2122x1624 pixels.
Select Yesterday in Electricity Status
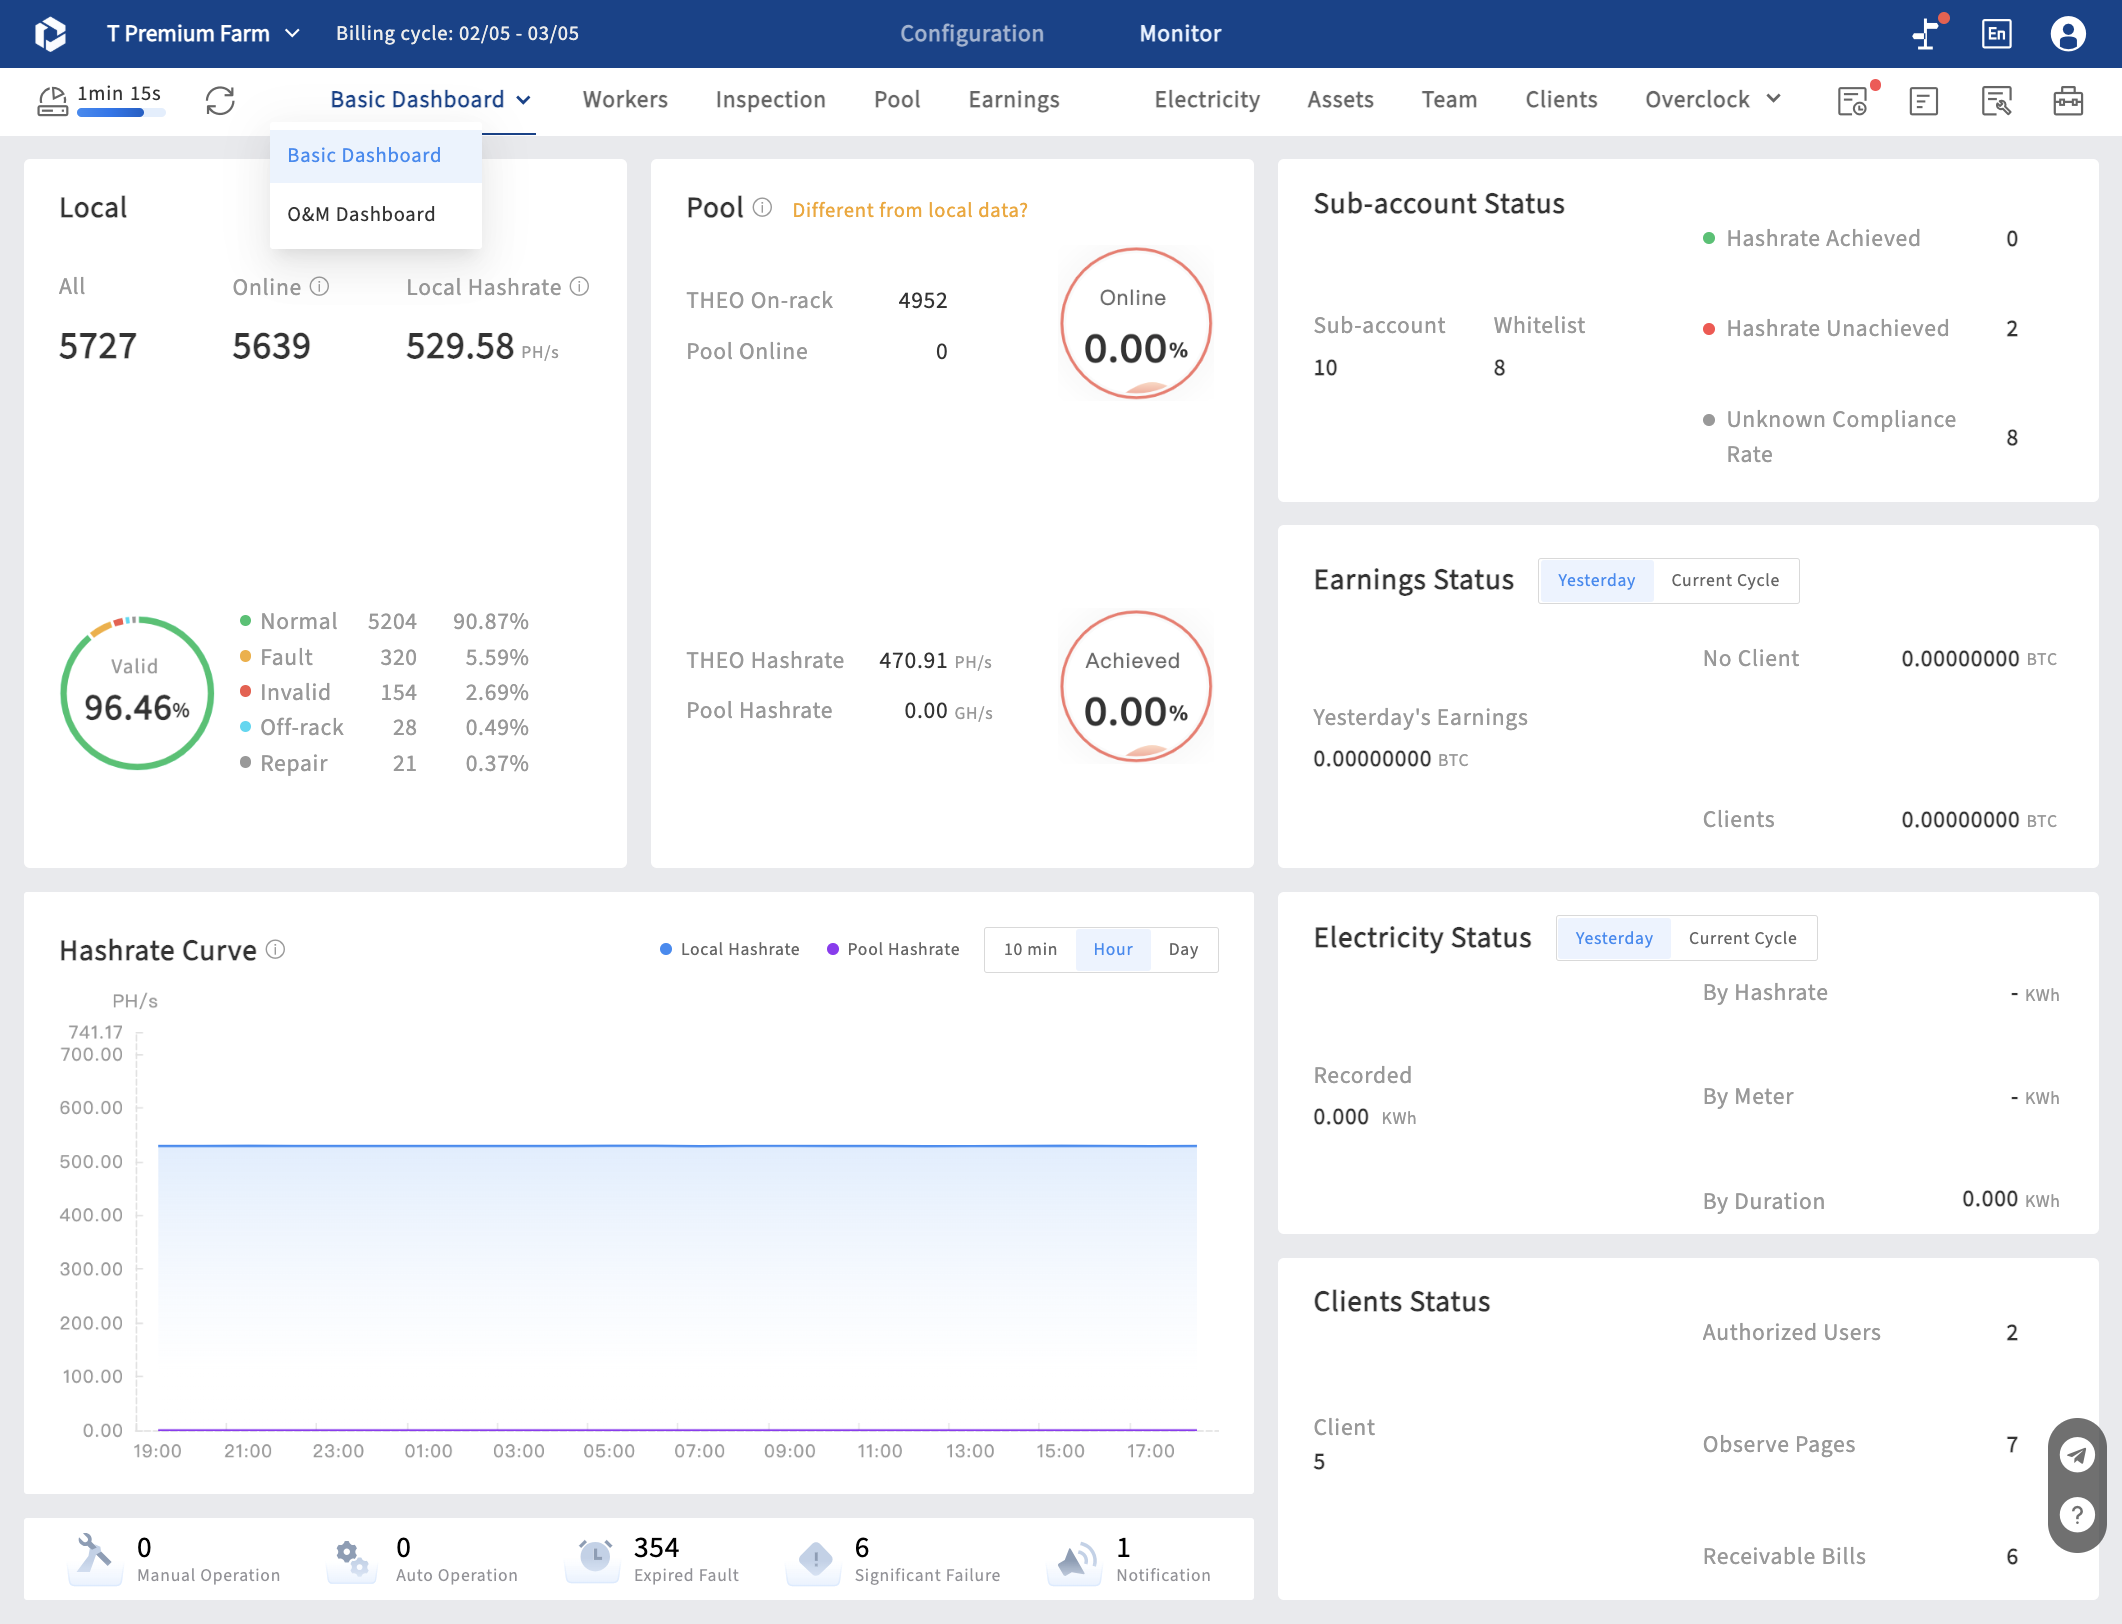tap(1614, 938)
